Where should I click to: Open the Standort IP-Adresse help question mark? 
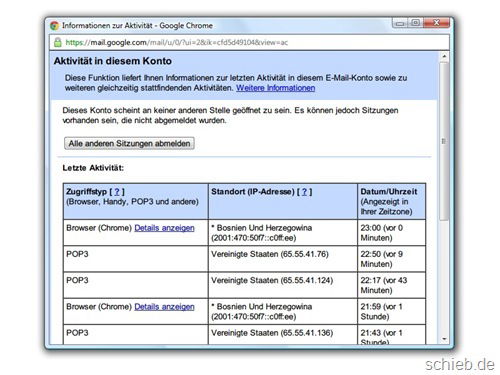pyautogui.click(x=304, y=192)
